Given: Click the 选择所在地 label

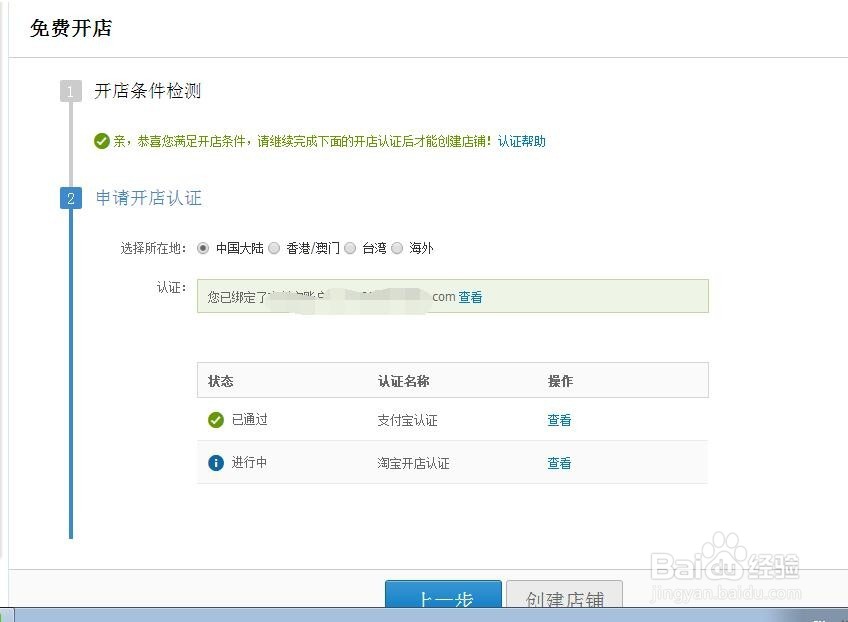Looking at the screenshot, I should click(153, 248).
